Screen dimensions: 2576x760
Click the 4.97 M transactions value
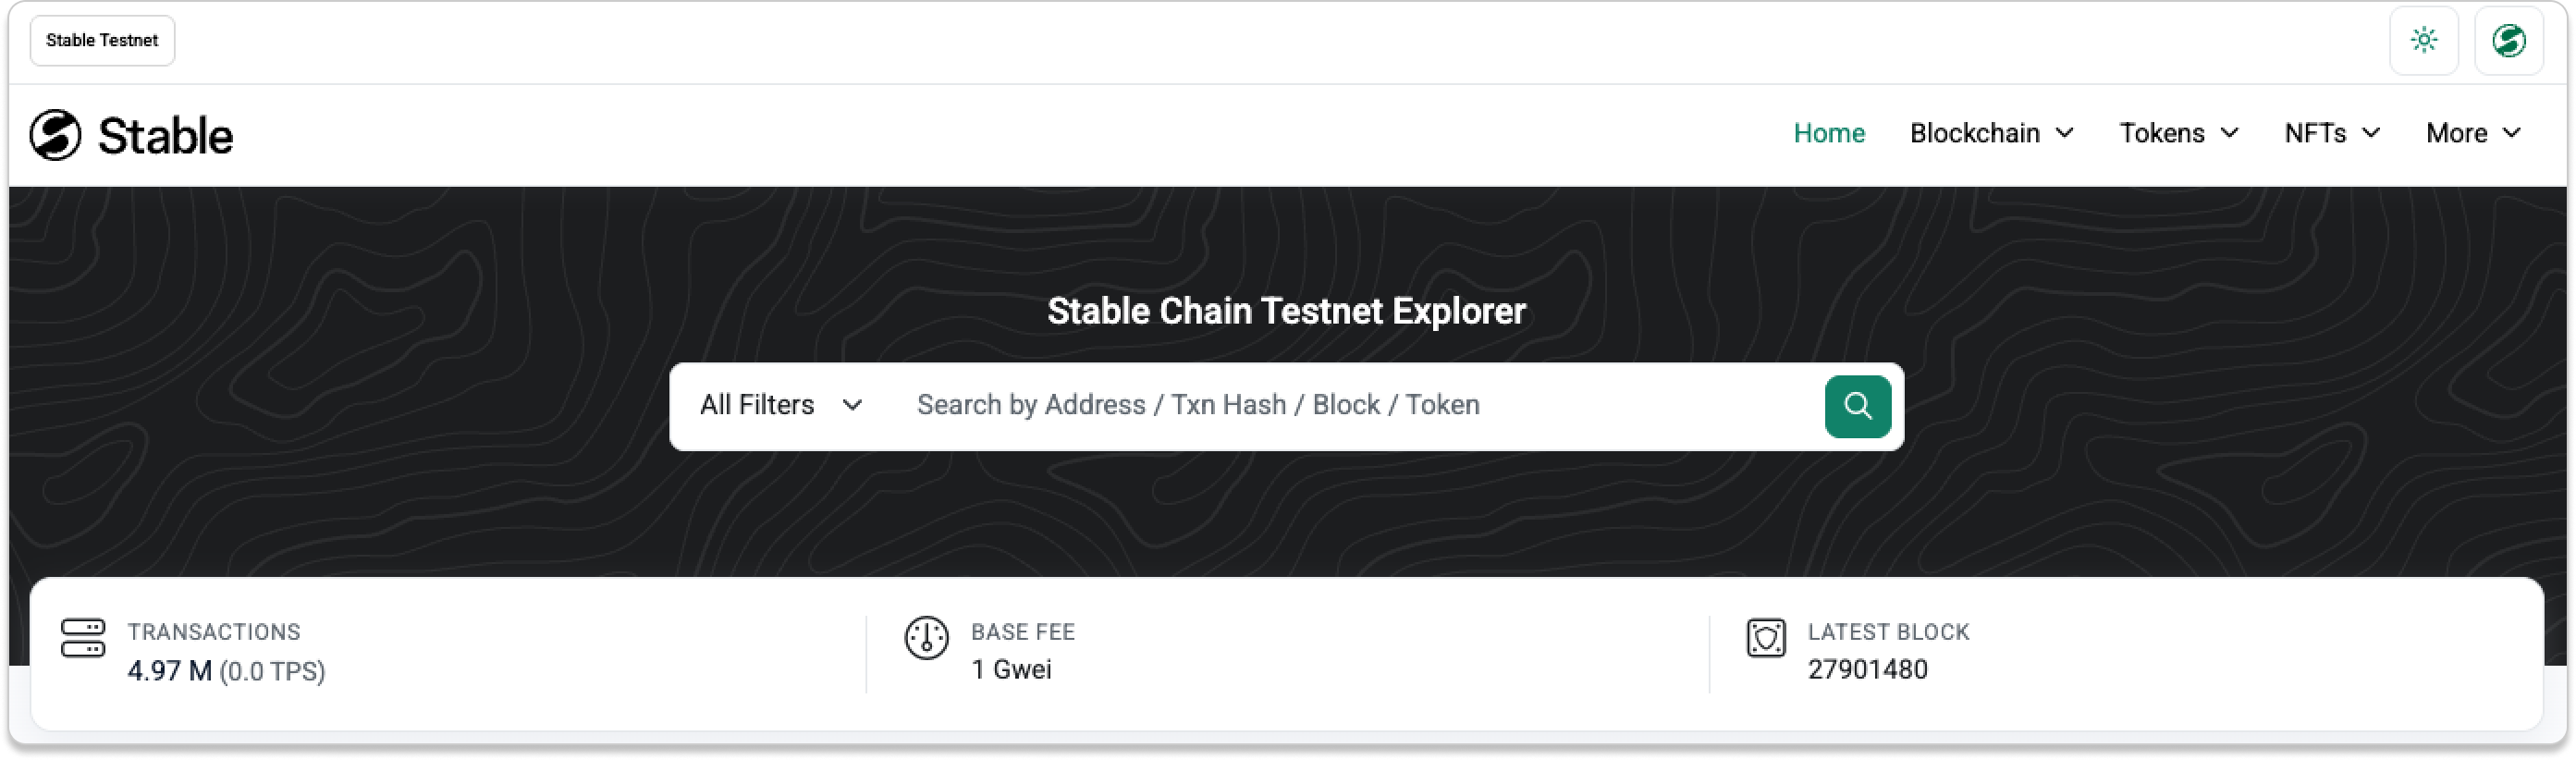tap(169, 670)
